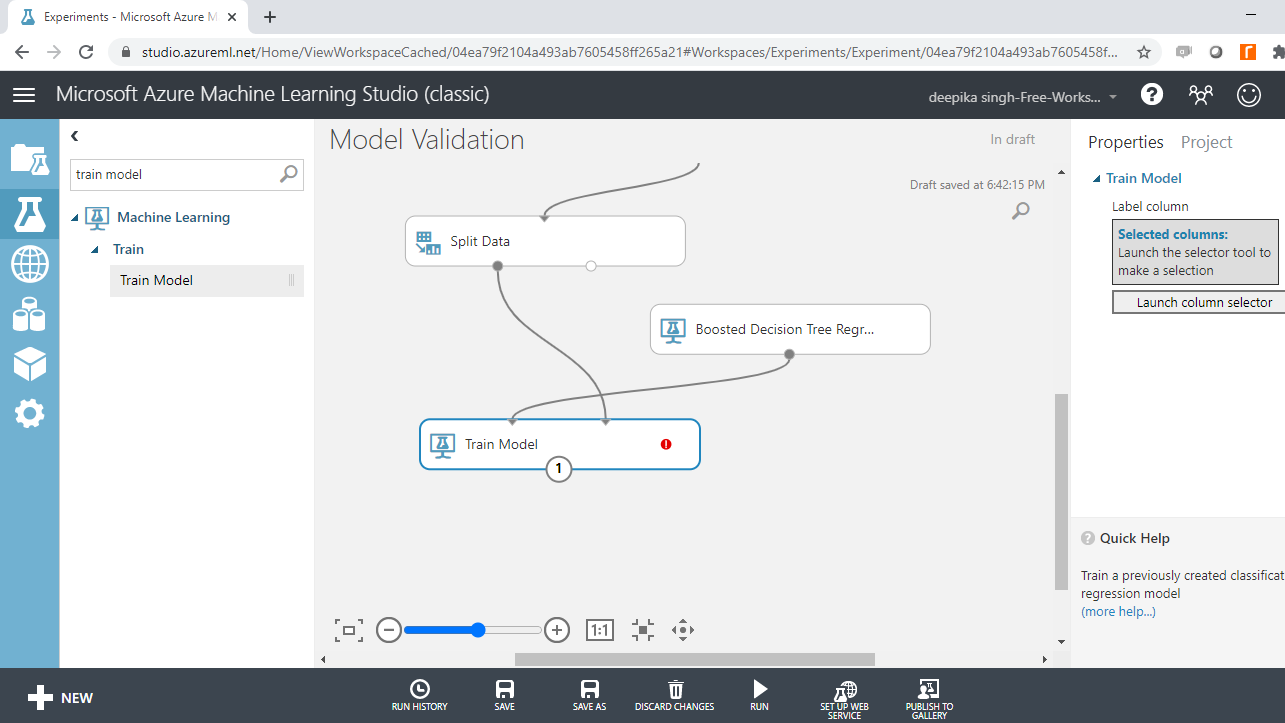Click the module search input field

[174, 174]
